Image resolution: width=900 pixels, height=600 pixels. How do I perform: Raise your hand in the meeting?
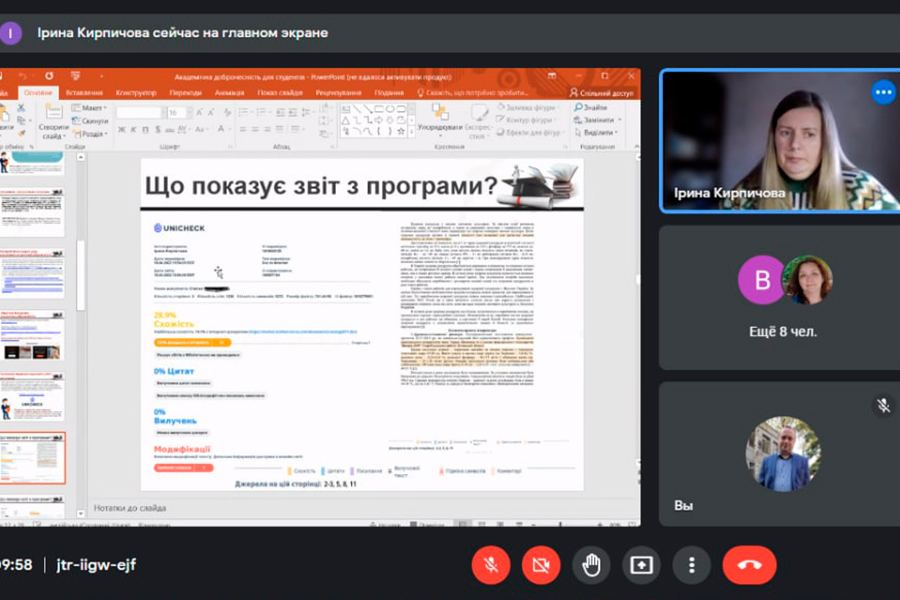(x=591, y=565)
